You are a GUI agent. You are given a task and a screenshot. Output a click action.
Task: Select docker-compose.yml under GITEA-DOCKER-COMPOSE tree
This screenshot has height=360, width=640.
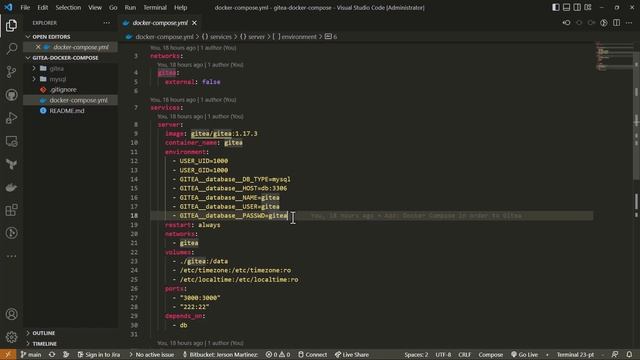(70, 100)
